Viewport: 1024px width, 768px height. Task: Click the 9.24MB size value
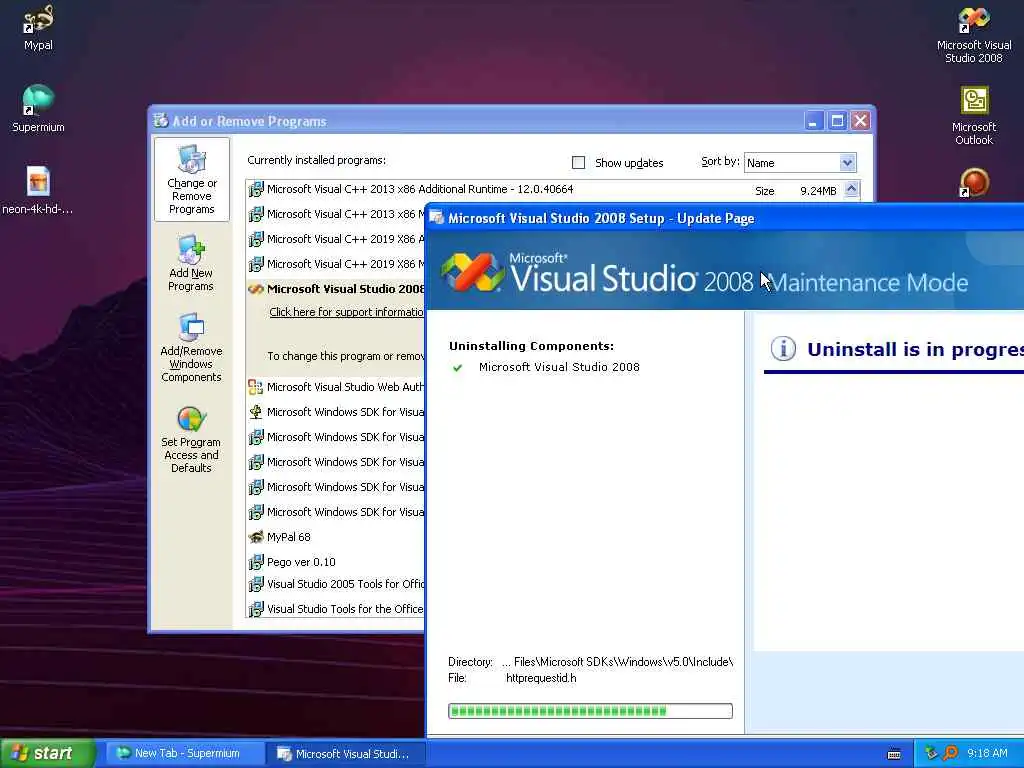tap(818, 191)
